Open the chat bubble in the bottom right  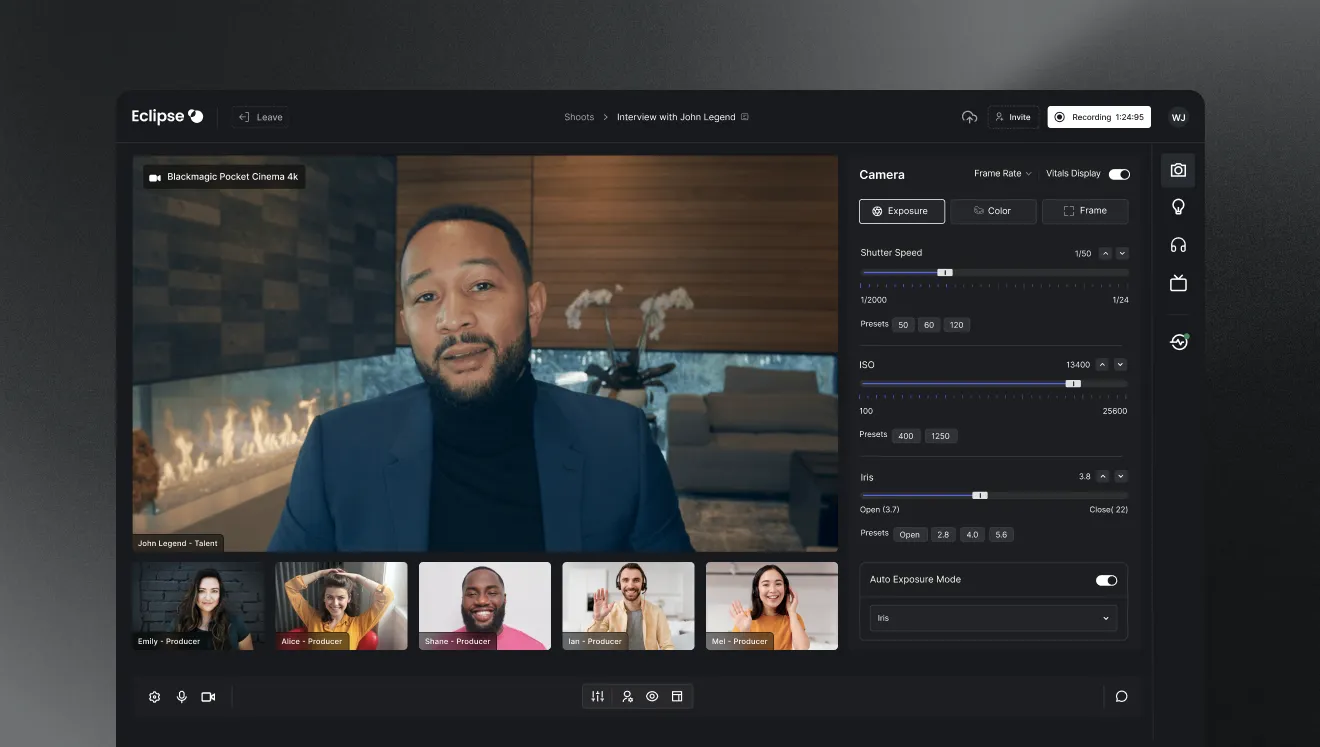coord(1121,696)
